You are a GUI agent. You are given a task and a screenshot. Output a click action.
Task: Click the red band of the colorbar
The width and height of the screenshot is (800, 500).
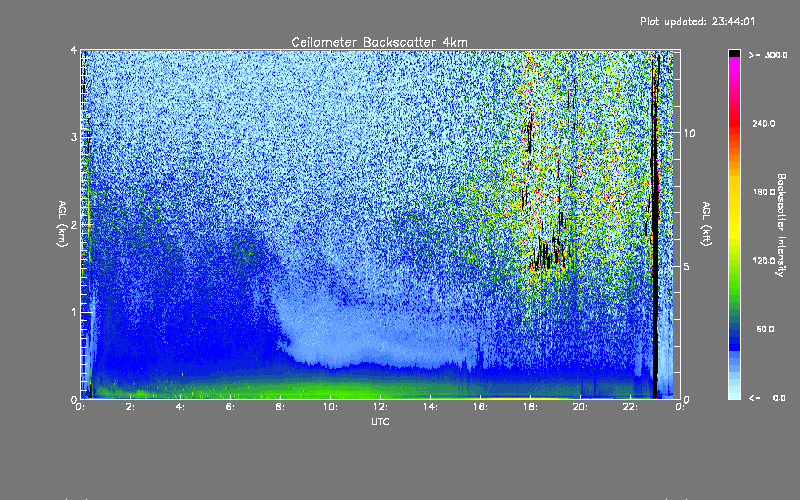coord(734,122)
